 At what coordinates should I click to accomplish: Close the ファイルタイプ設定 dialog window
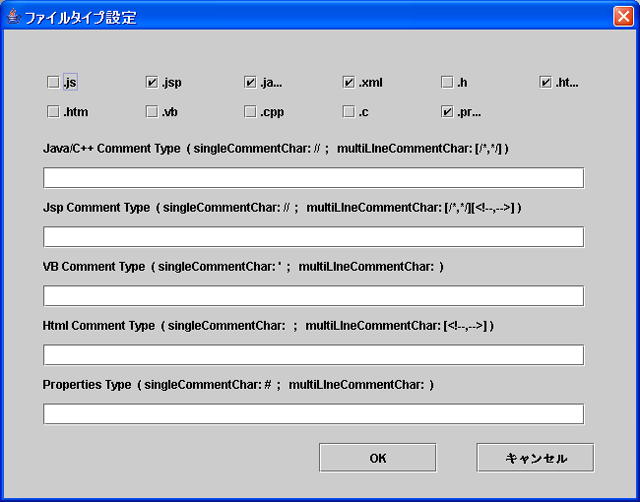click(622, 17)
